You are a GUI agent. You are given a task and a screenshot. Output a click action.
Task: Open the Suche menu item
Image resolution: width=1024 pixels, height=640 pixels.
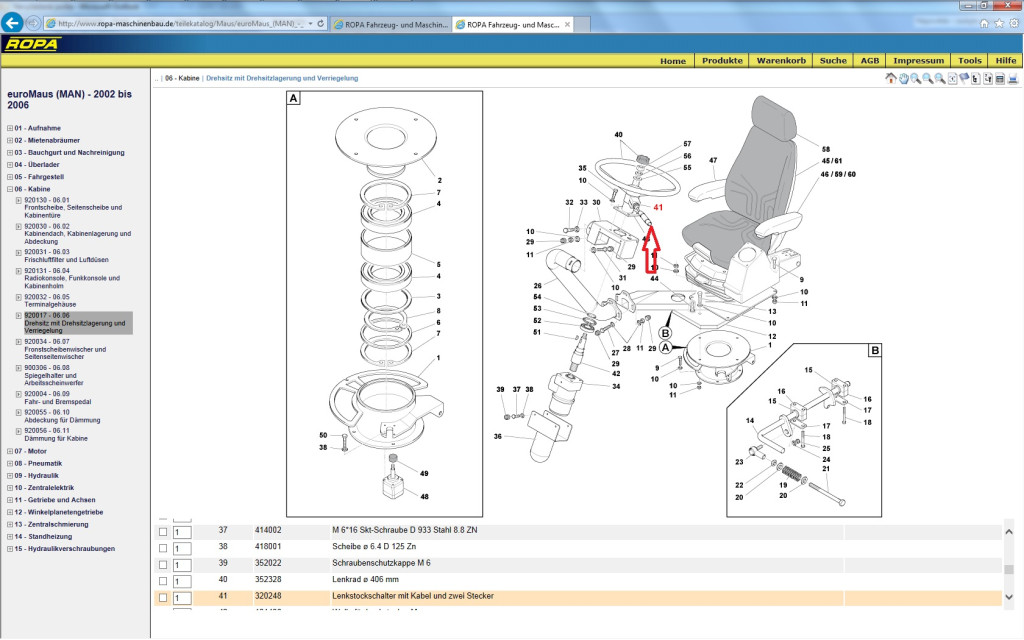pyautogui.click(x=833, y=61)
